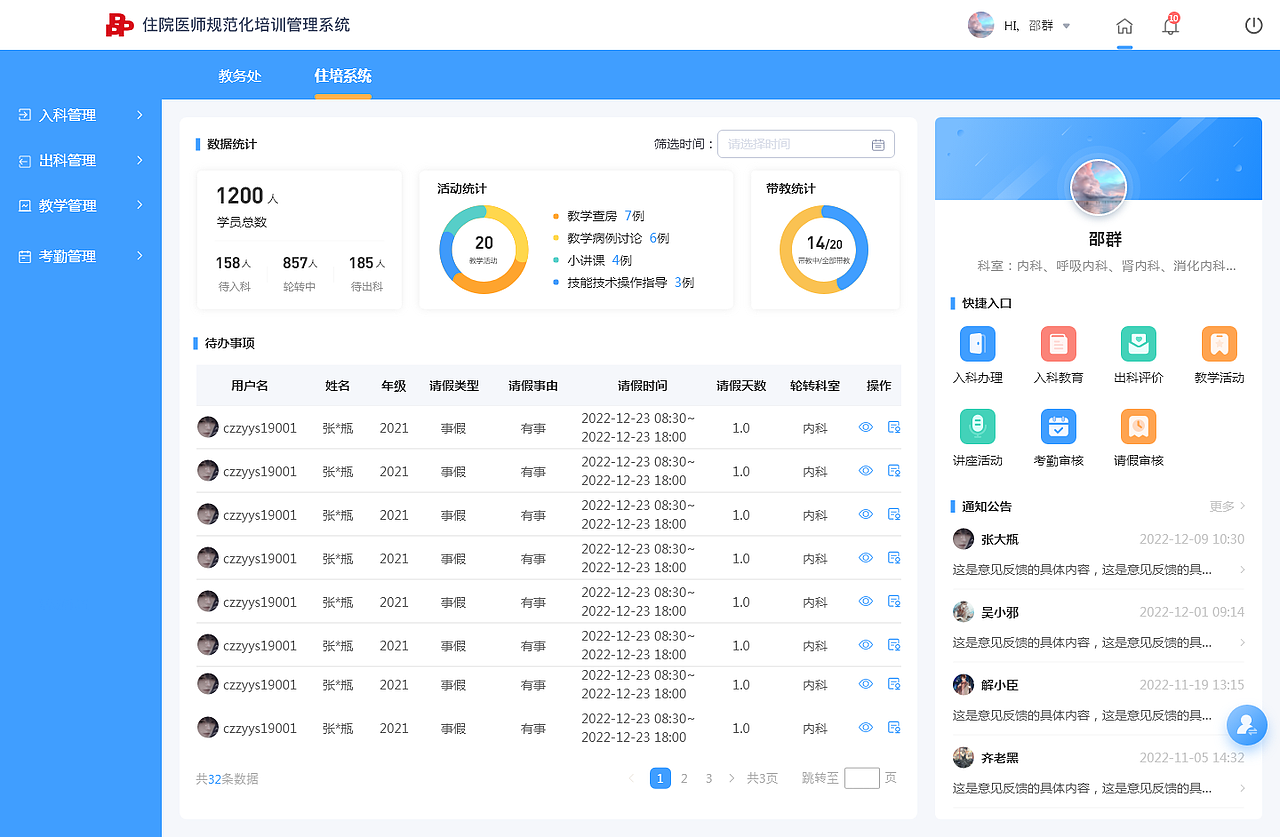Select the 入科教育 quick entry icon

point(1058,345)
